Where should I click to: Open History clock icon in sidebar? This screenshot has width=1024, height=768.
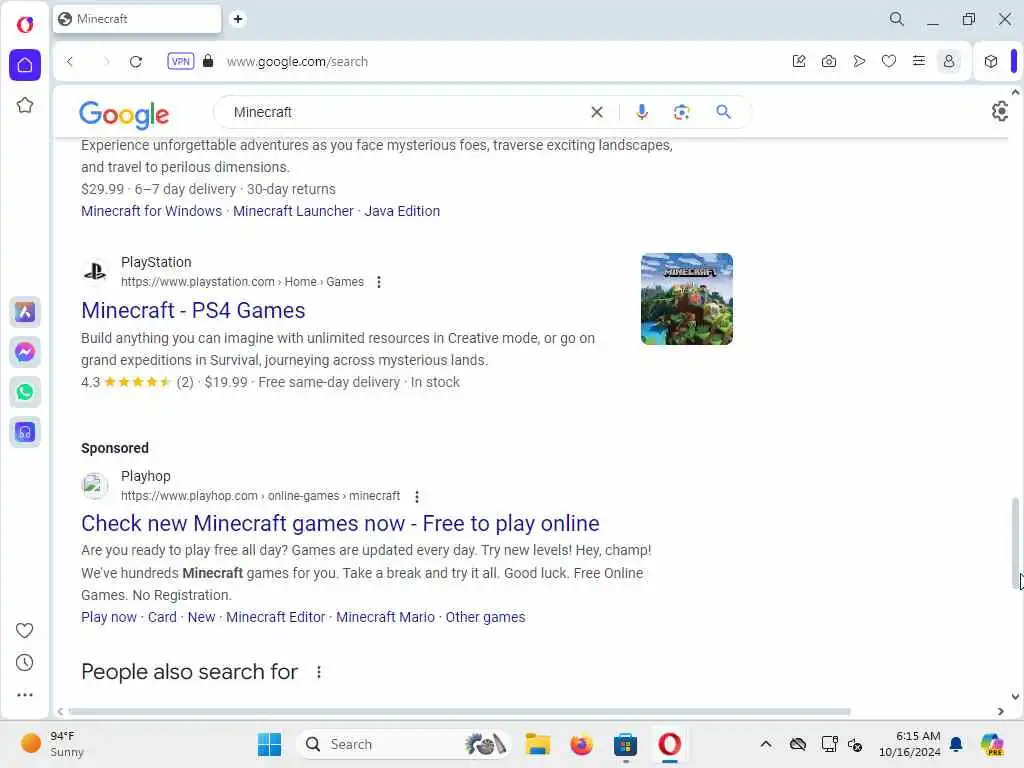[24, 662]
